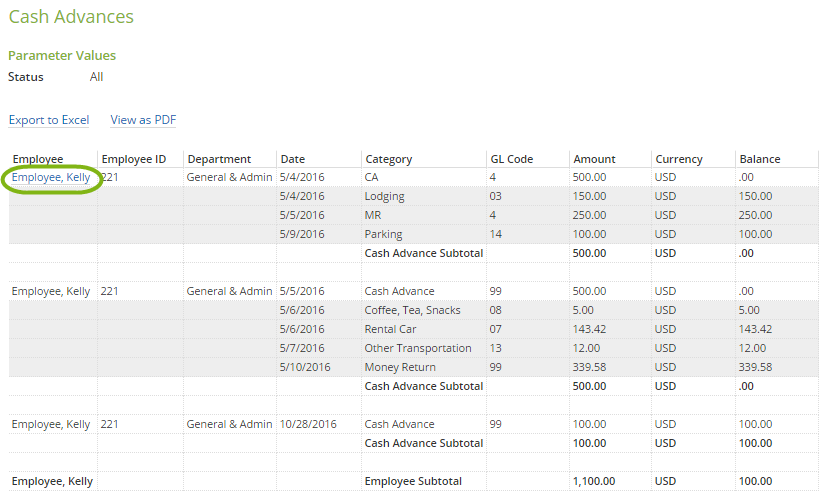Select the 5/10/2016 date cell
Image resolution: width=840 pixels, height=502 pixels.
click(305, 367)
